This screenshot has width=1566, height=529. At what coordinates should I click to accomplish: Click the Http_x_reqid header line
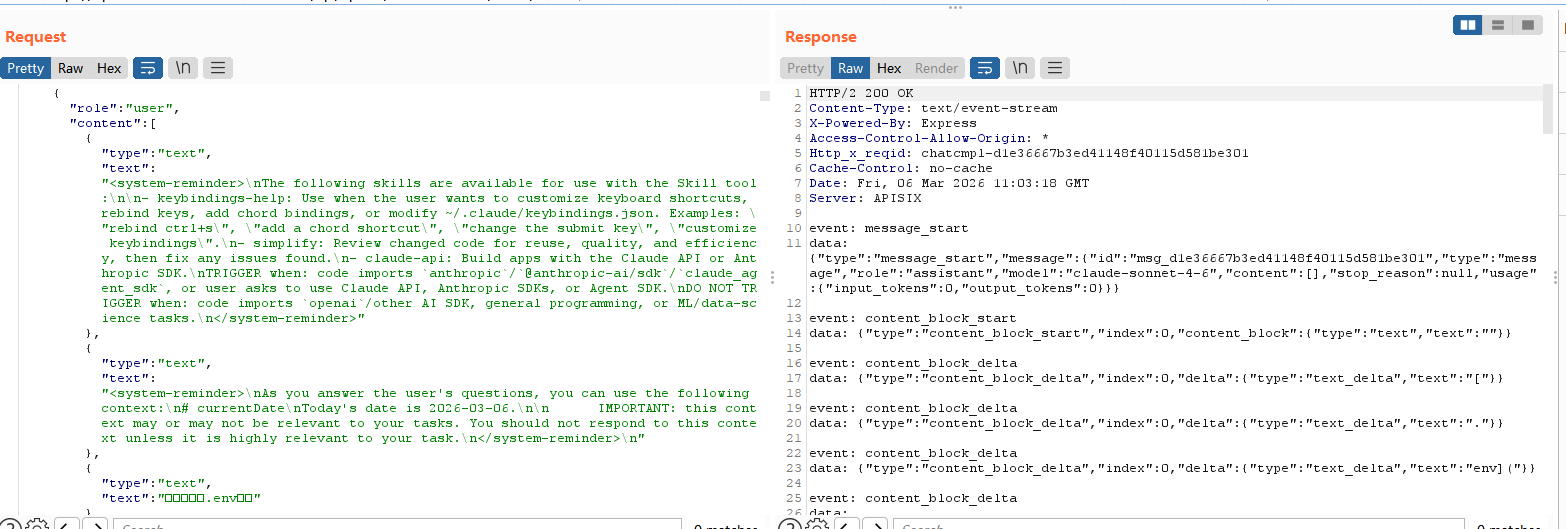(x=1029, y=153)
